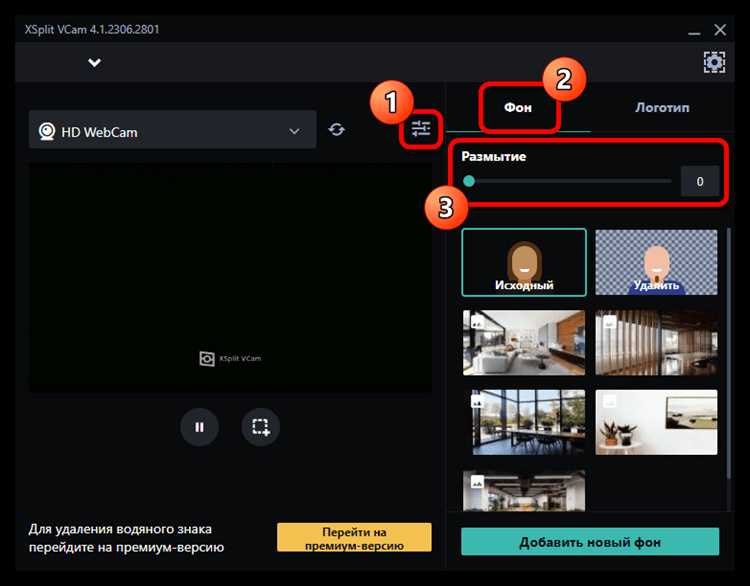Click the background list scrollbar
Viewport: 750px width, 586px height.
point(728,353)
